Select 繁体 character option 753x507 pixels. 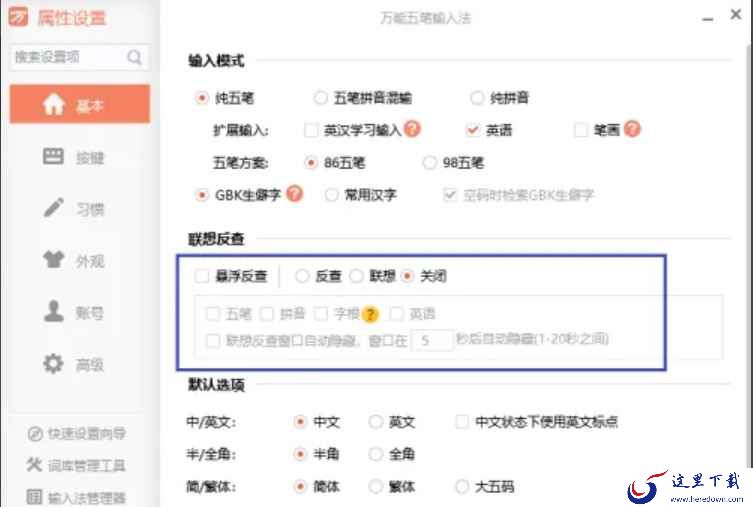click(x=376, y=487)
